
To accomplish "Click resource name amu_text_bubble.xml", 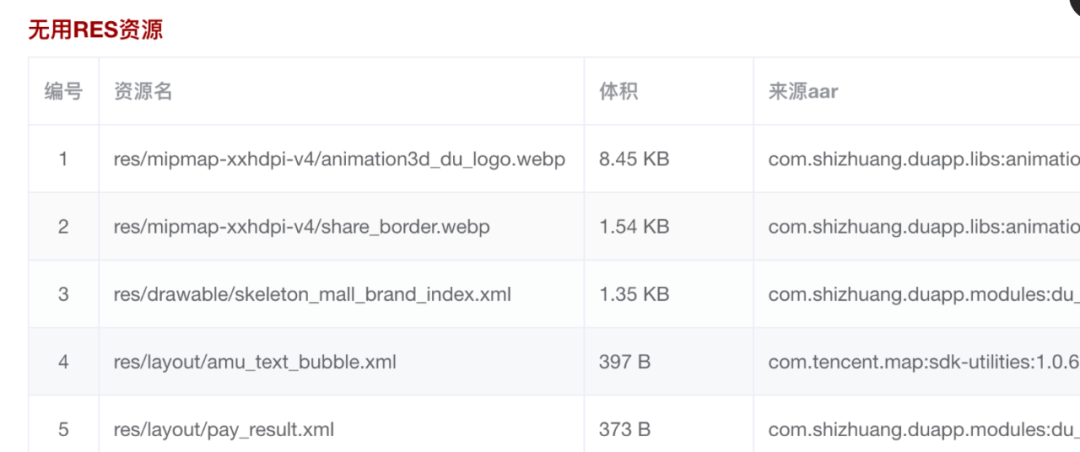I will point(255,362).
